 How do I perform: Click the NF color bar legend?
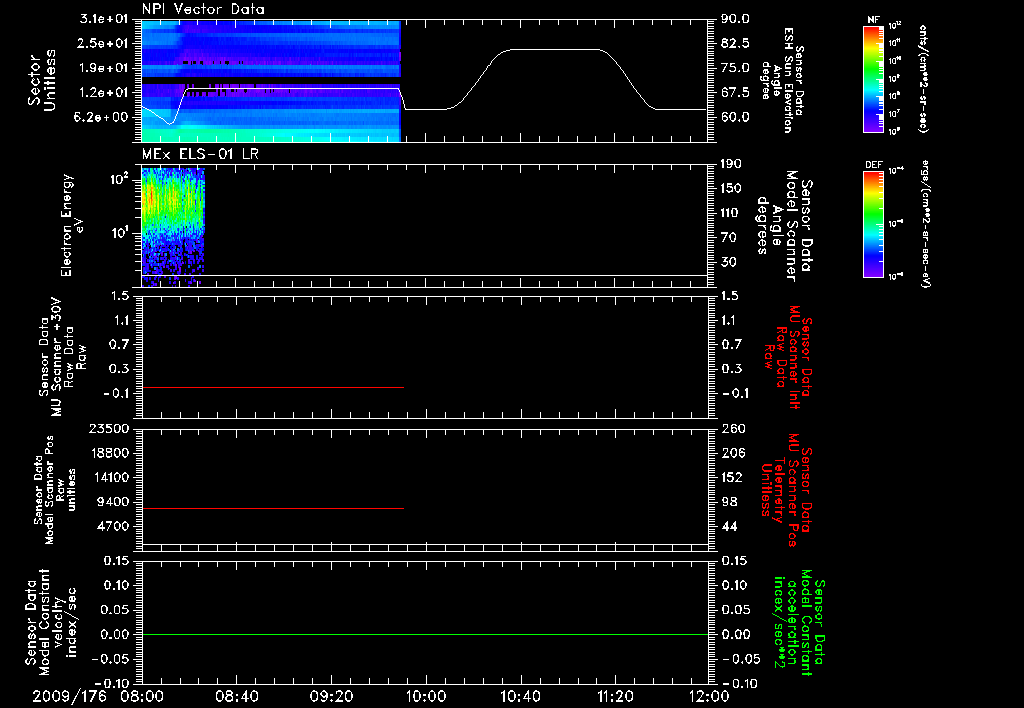pos(873,78)
